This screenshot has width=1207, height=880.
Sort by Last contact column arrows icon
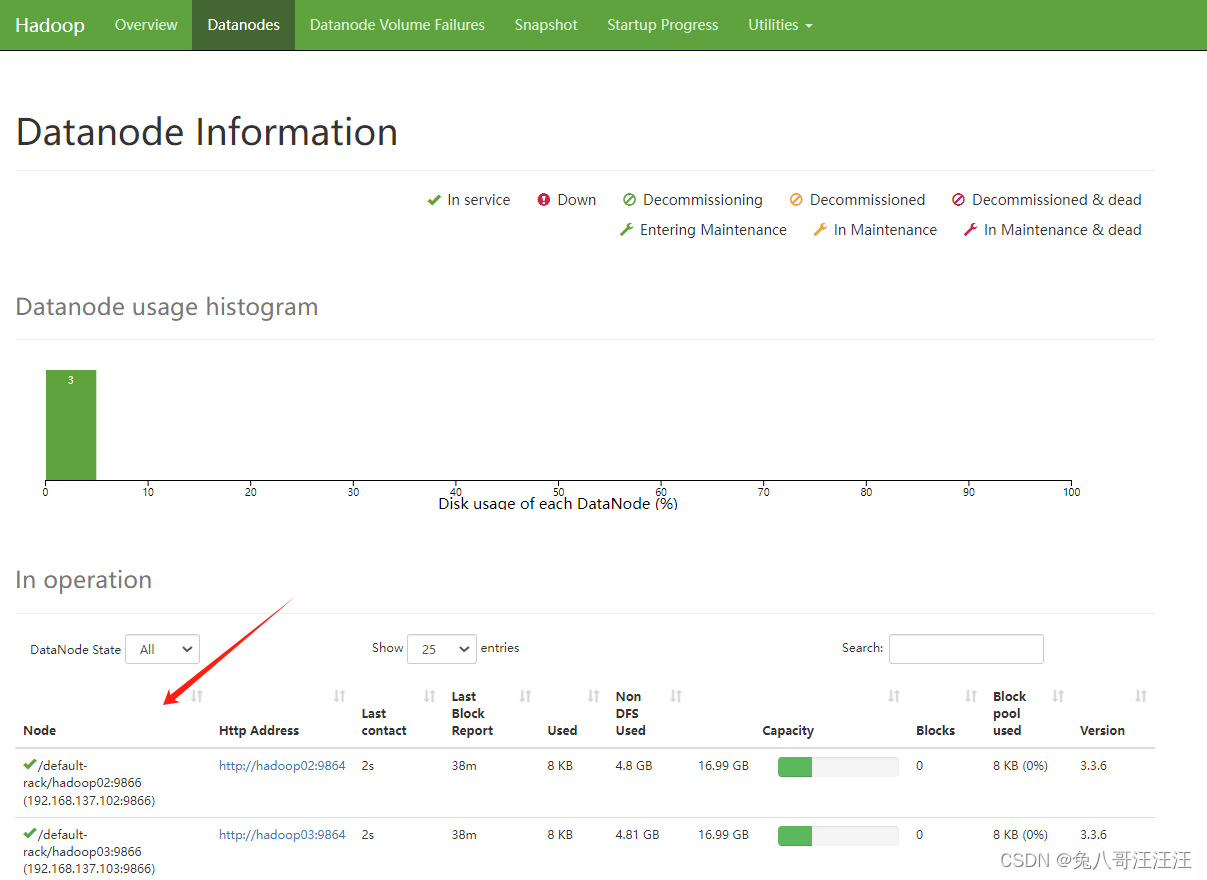click(x=430, y=696)
